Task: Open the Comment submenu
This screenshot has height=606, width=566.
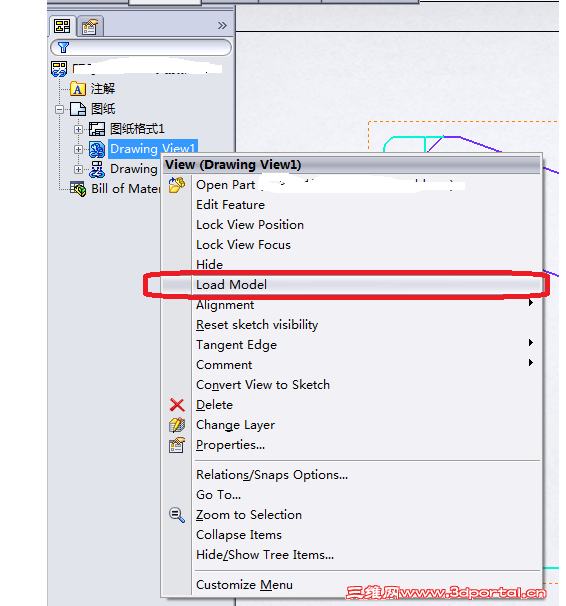Action: coord(224,365)
